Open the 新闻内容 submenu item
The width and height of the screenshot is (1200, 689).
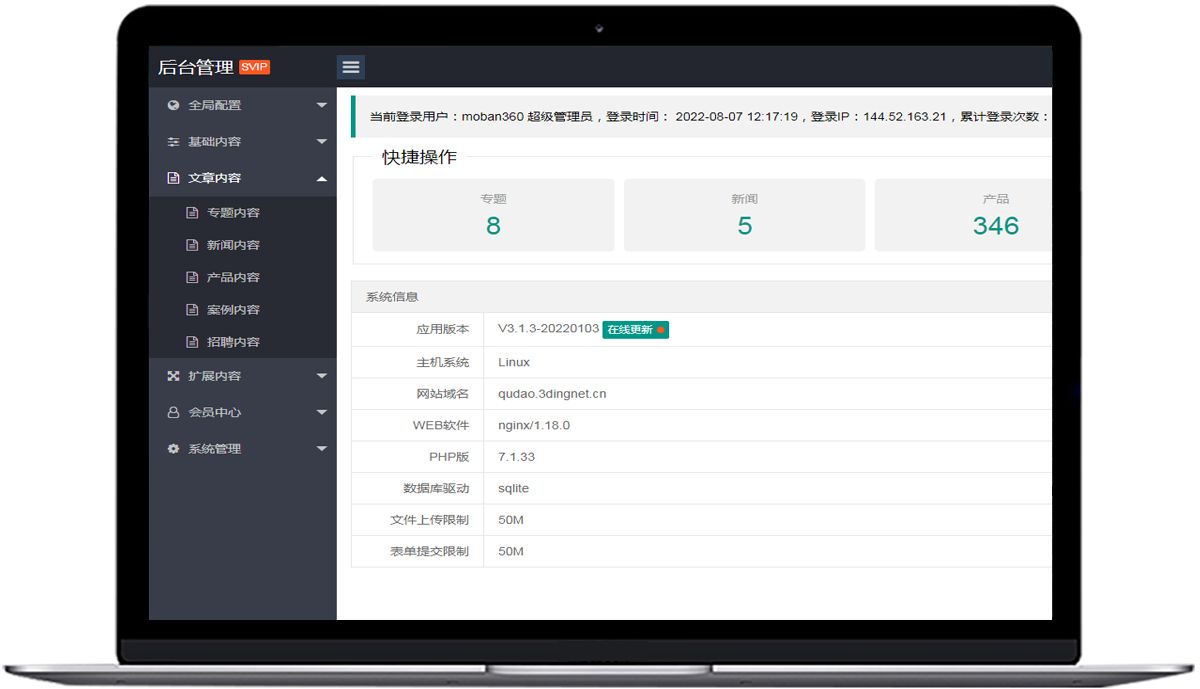pyautogui.click(x=233, y=245)
